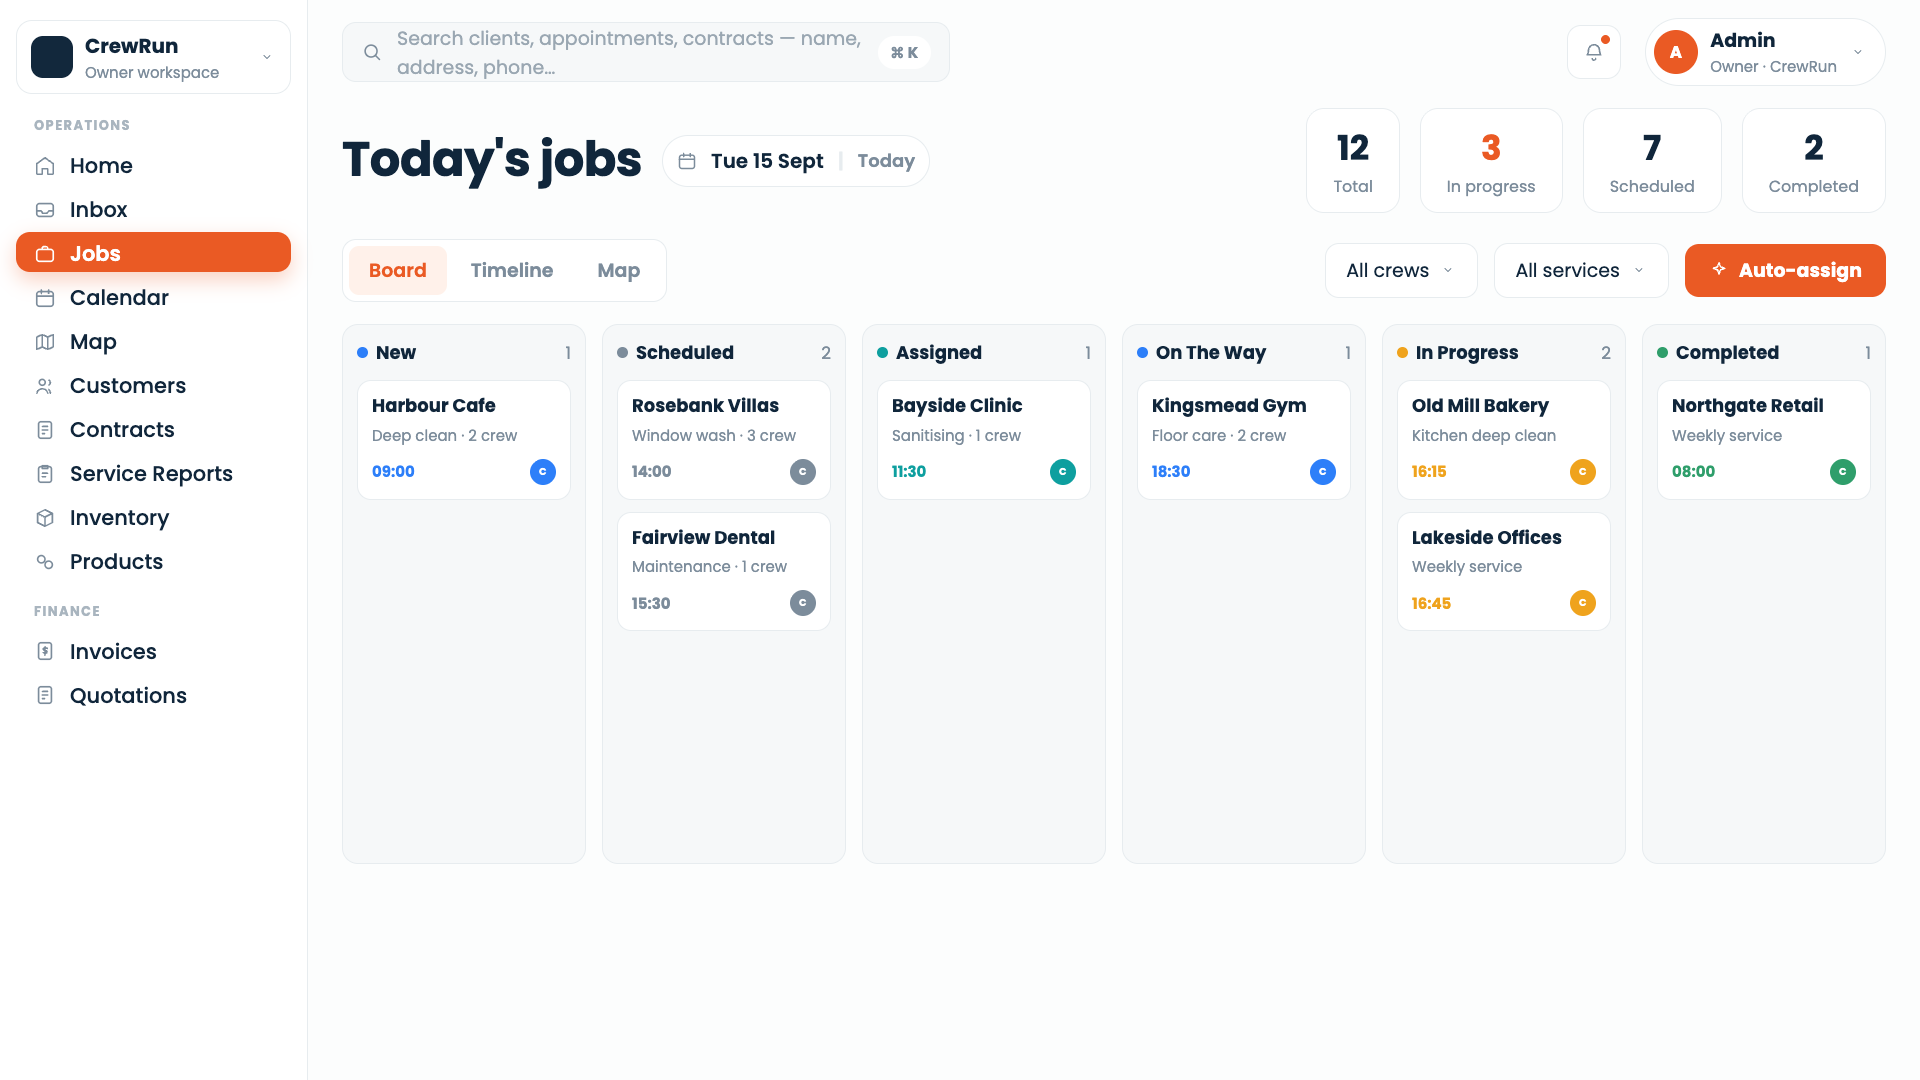The height and width of the screenshot is (1080, 1920).
Task: Select Jobs in the sidebar menu
Action: point(153,252)
